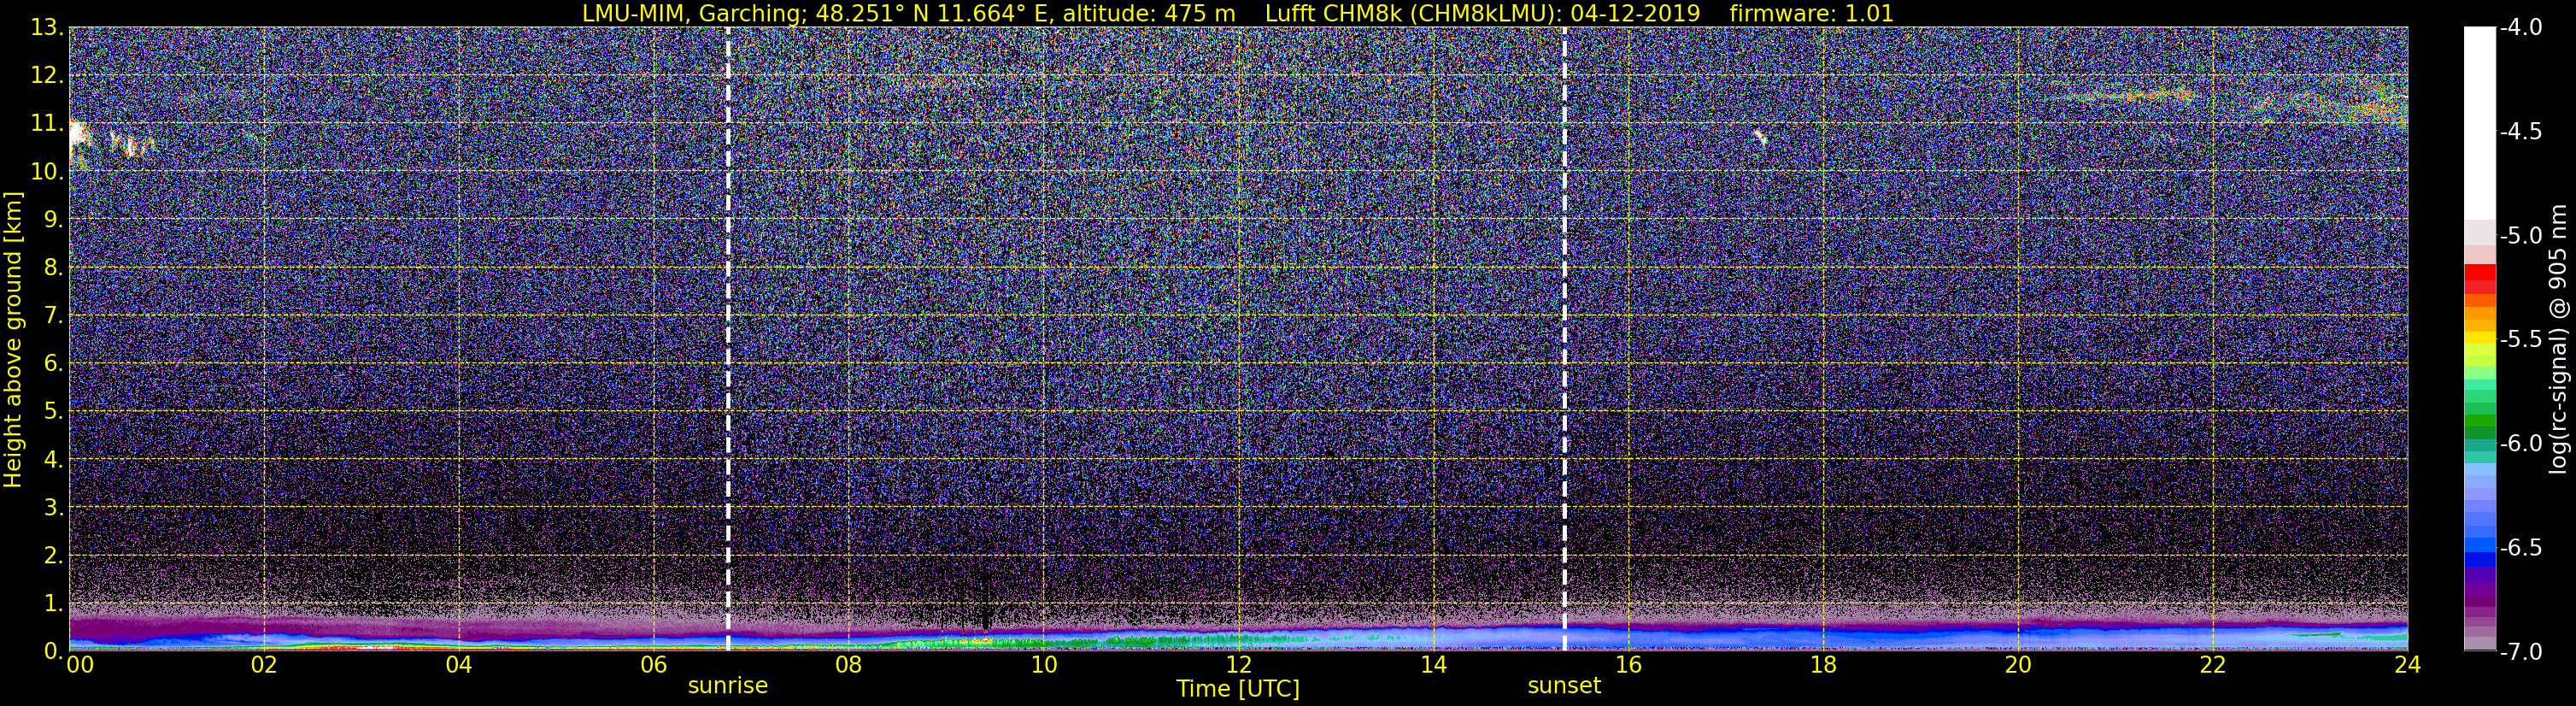Viewport: 2576px width, 706px height.
Task: Click the y-axis tick label '11.'
Action: point(47,124)
